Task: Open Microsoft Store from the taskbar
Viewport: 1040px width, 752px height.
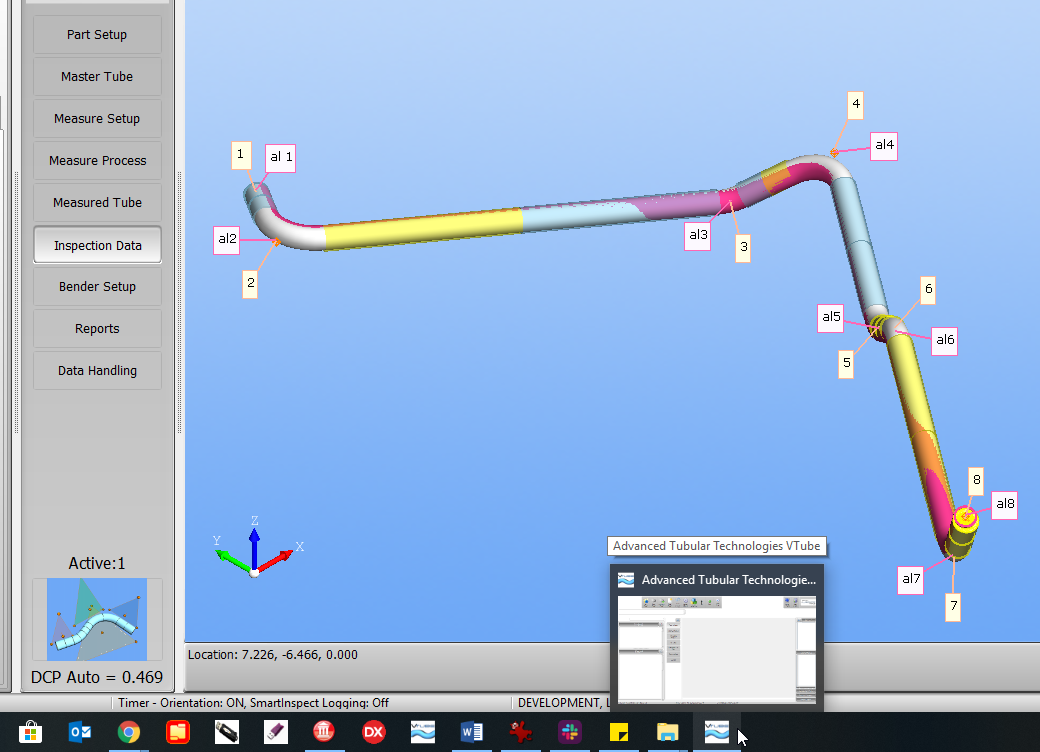Action: click(31, 733)
